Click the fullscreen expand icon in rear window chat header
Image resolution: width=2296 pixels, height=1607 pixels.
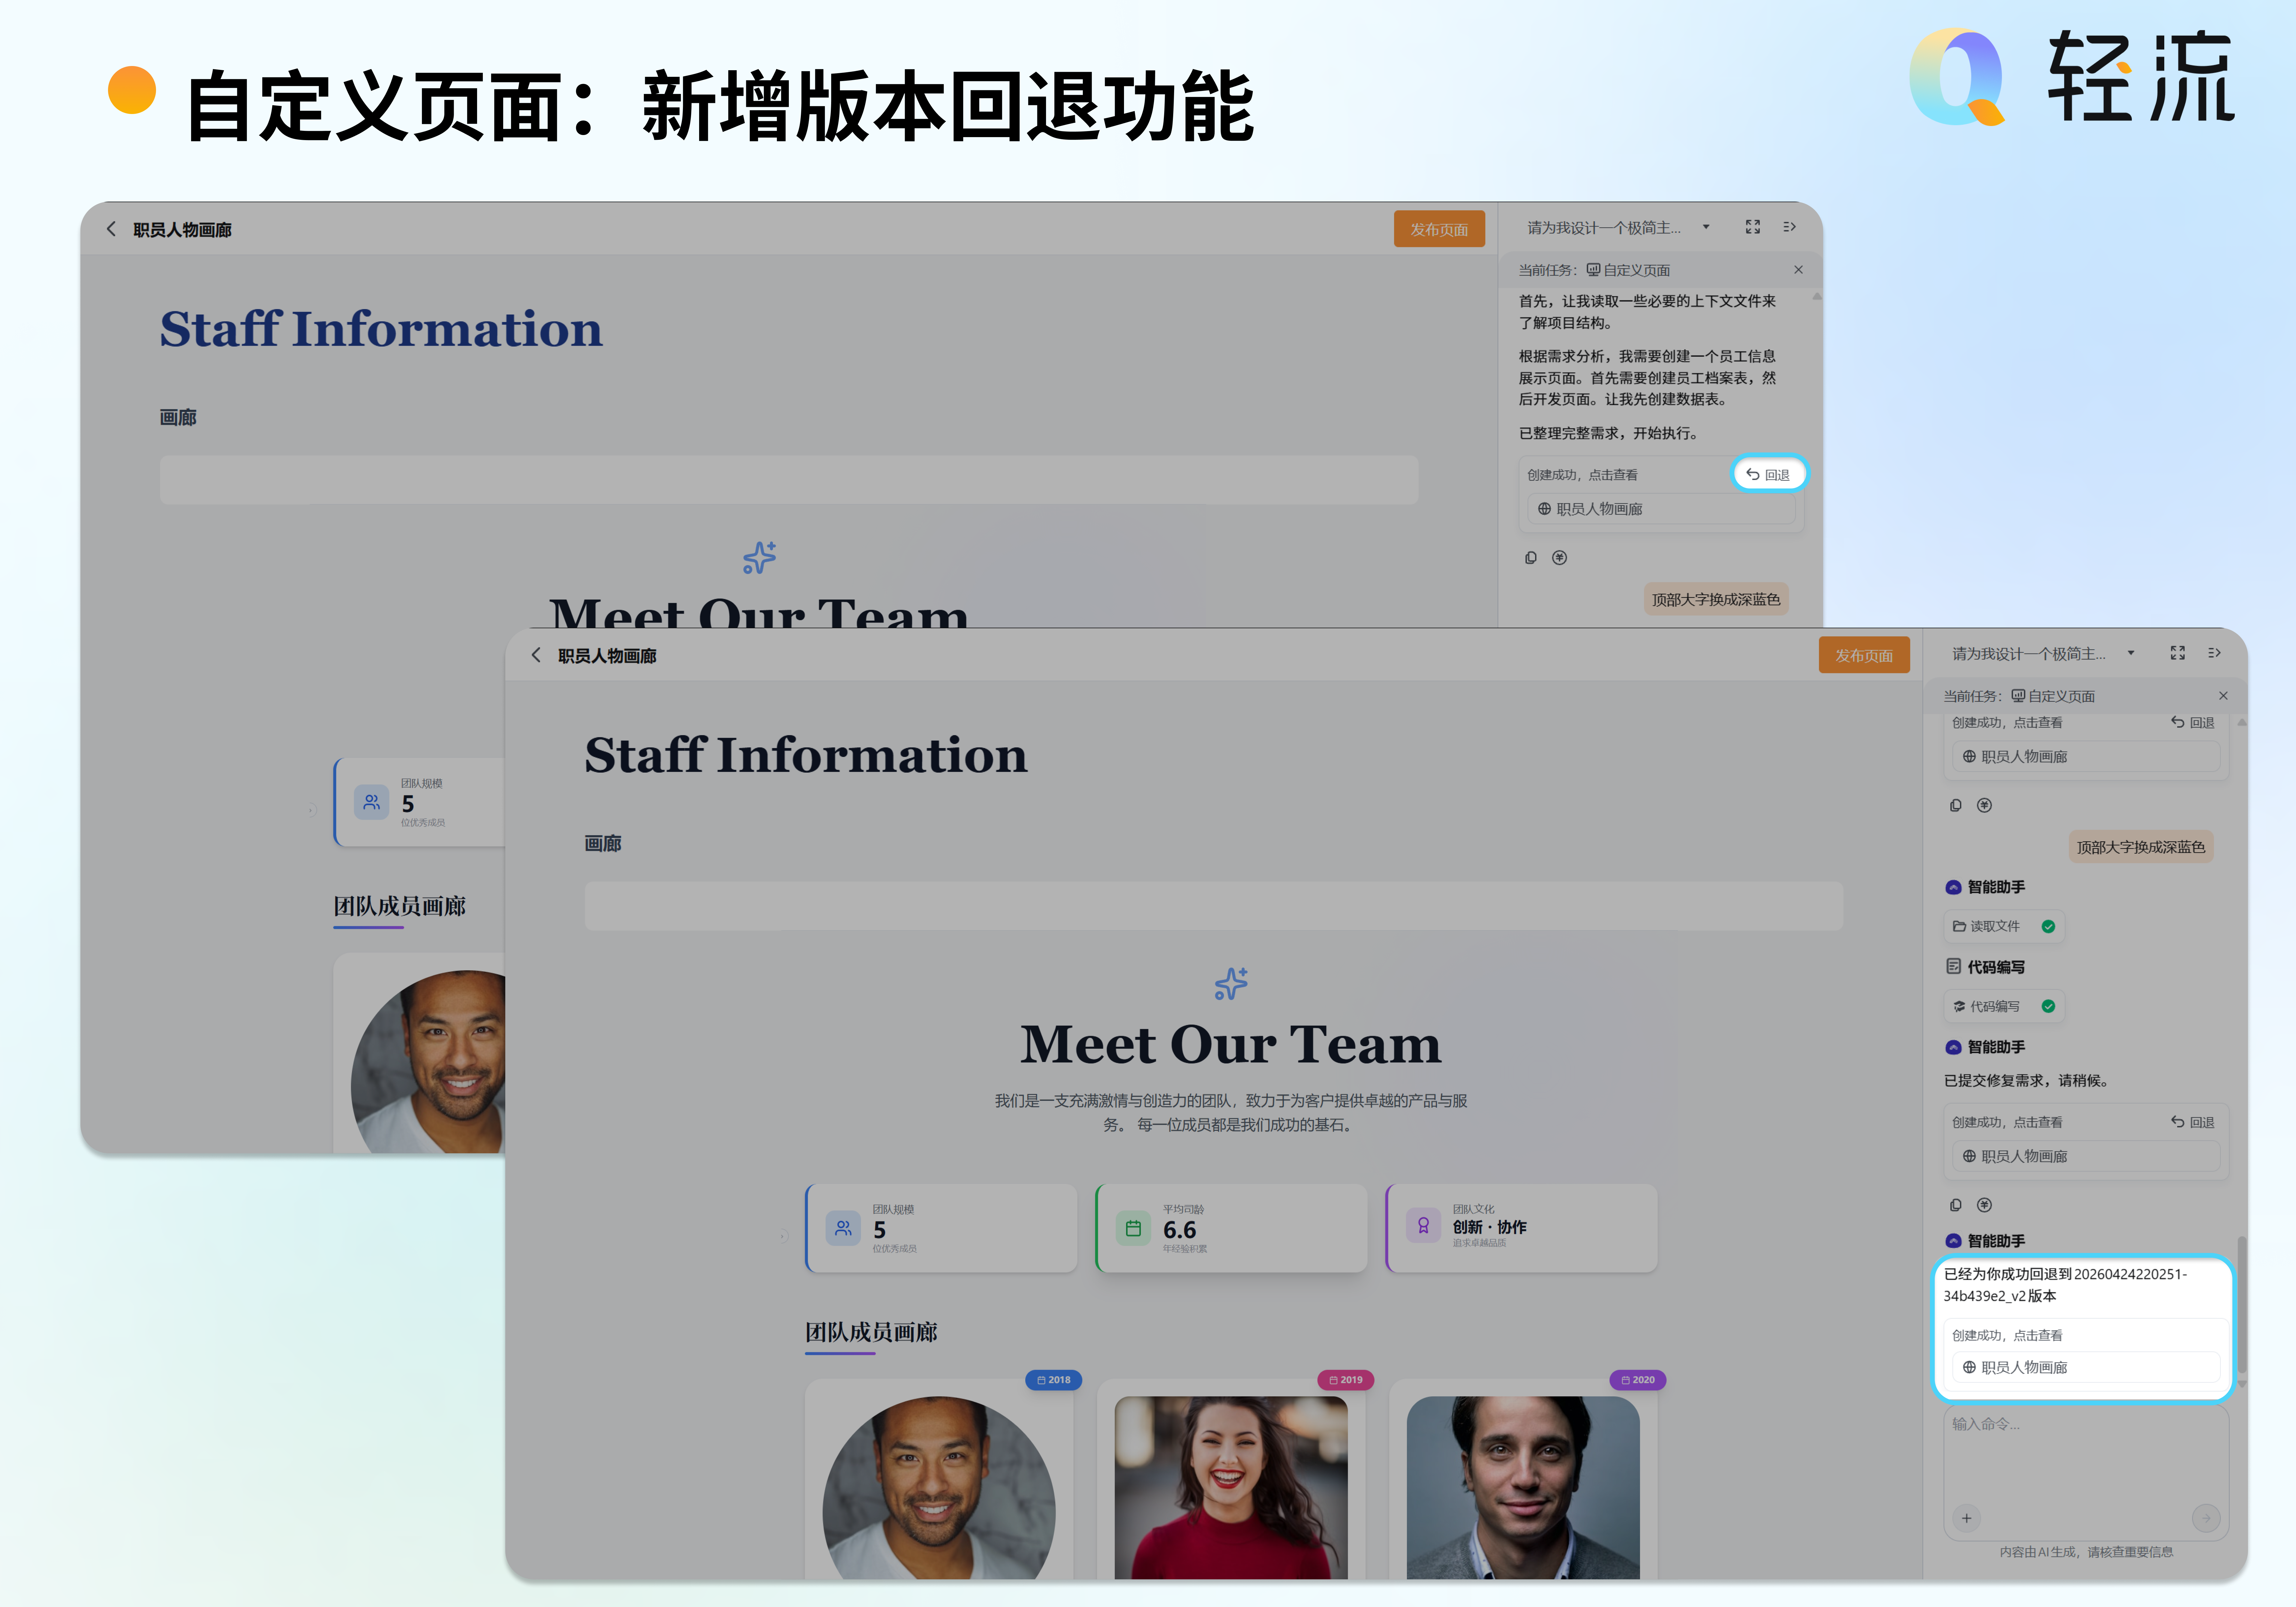(x=1753, y=227)
